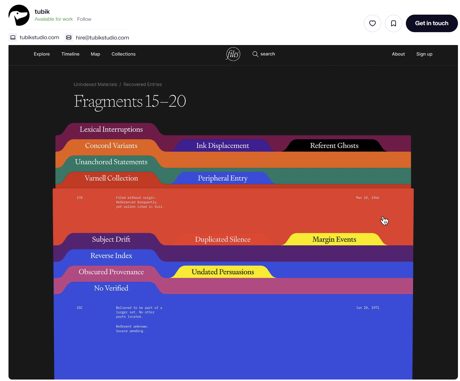Select the Undated Persuasions tab
This screenshot has height=381, width=460.
pyautogui.click(x=222, y=272)
